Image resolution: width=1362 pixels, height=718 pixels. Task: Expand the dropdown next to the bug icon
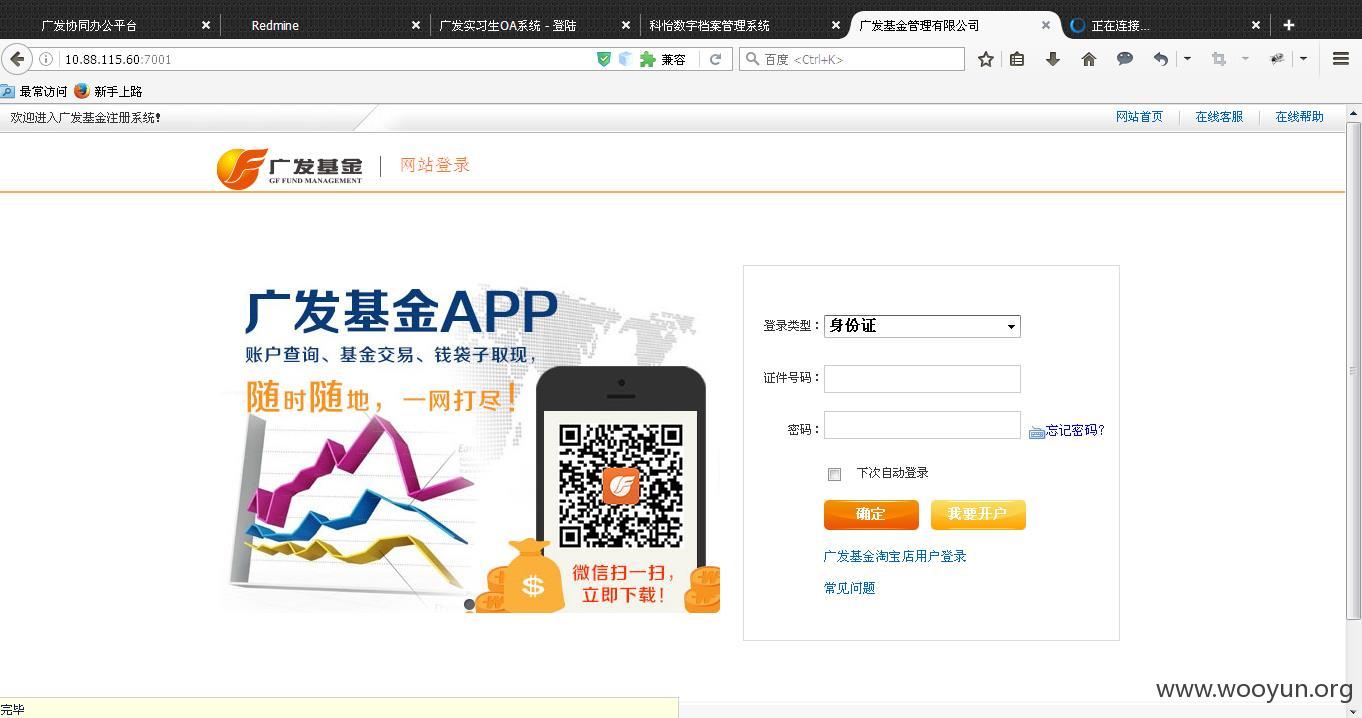(1303, 59)
